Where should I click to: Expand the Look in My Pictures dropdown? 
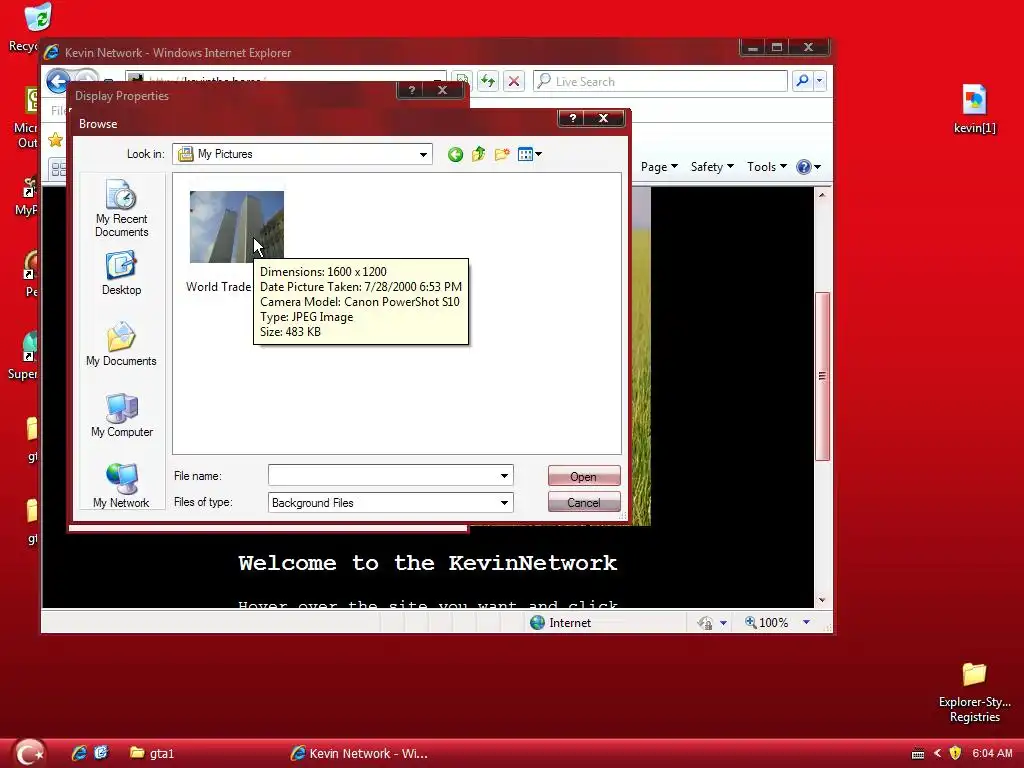click(x=423, y=155)
